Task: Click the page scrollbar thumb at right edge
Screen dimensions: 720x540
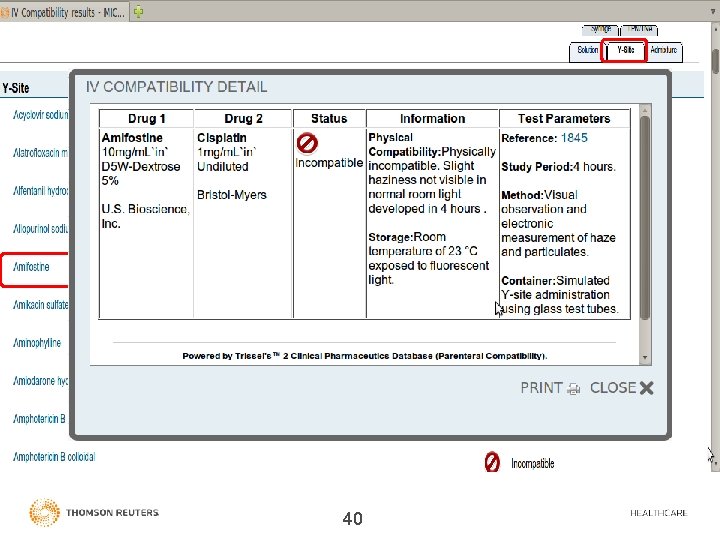Action: point(715,61)
